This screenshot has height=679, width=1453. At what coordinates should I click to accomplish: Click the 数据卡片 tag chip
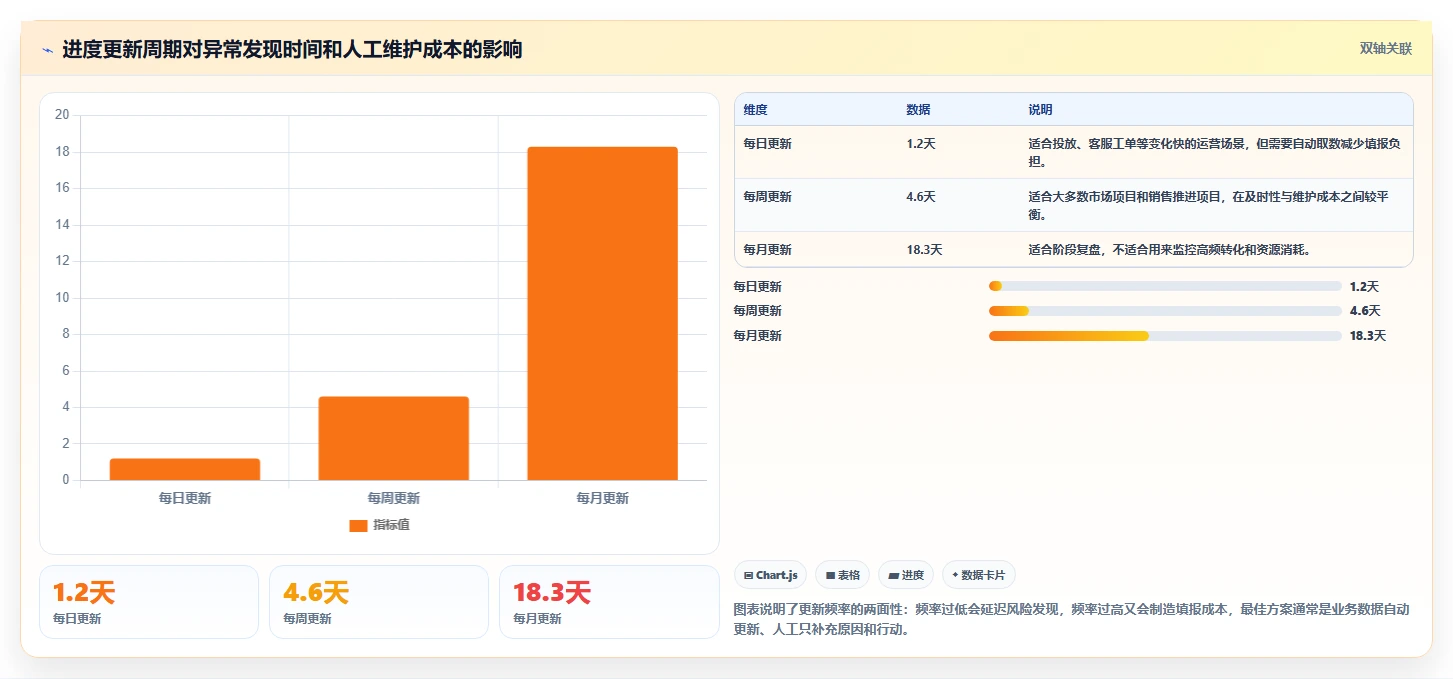pos(979,575)
